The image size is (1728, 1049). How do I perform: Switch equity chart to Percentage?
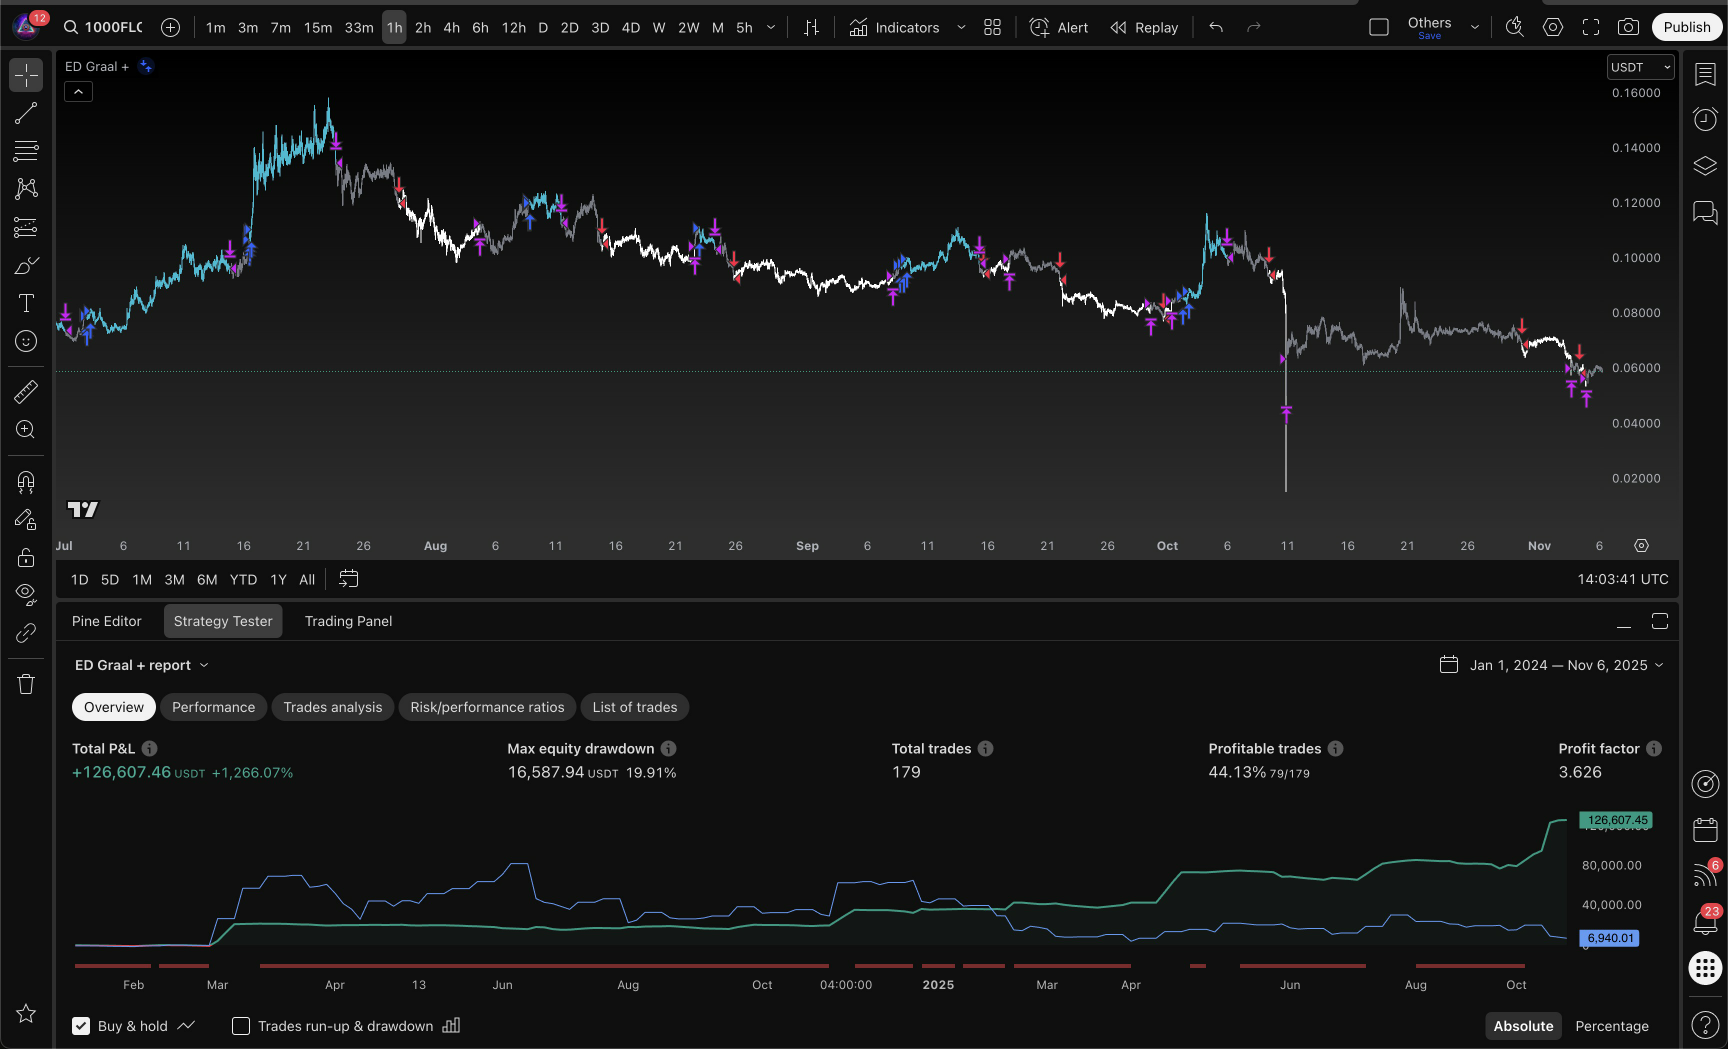1612,1026
